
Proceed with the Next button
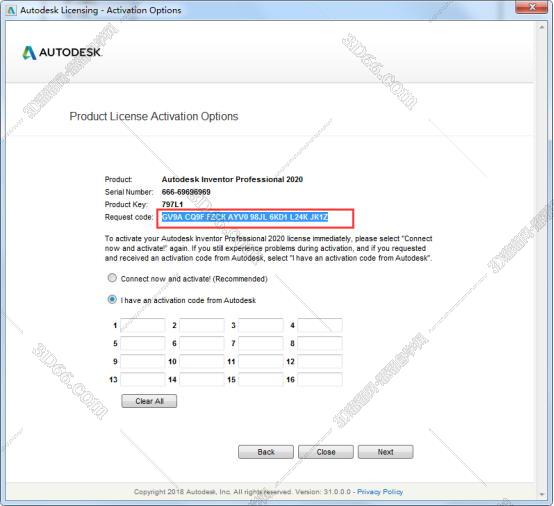(x=385, y=452)
